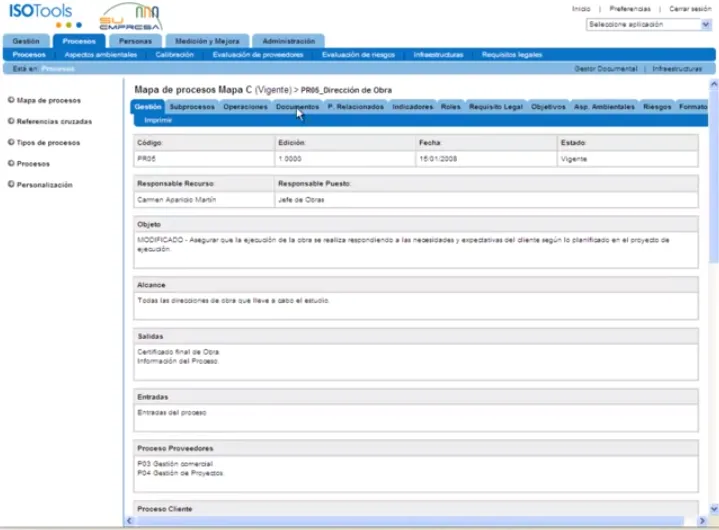Open Mapa de procesos in the sidebar
Viewport: 719px width, 530px height.
(x=49, y=100)
